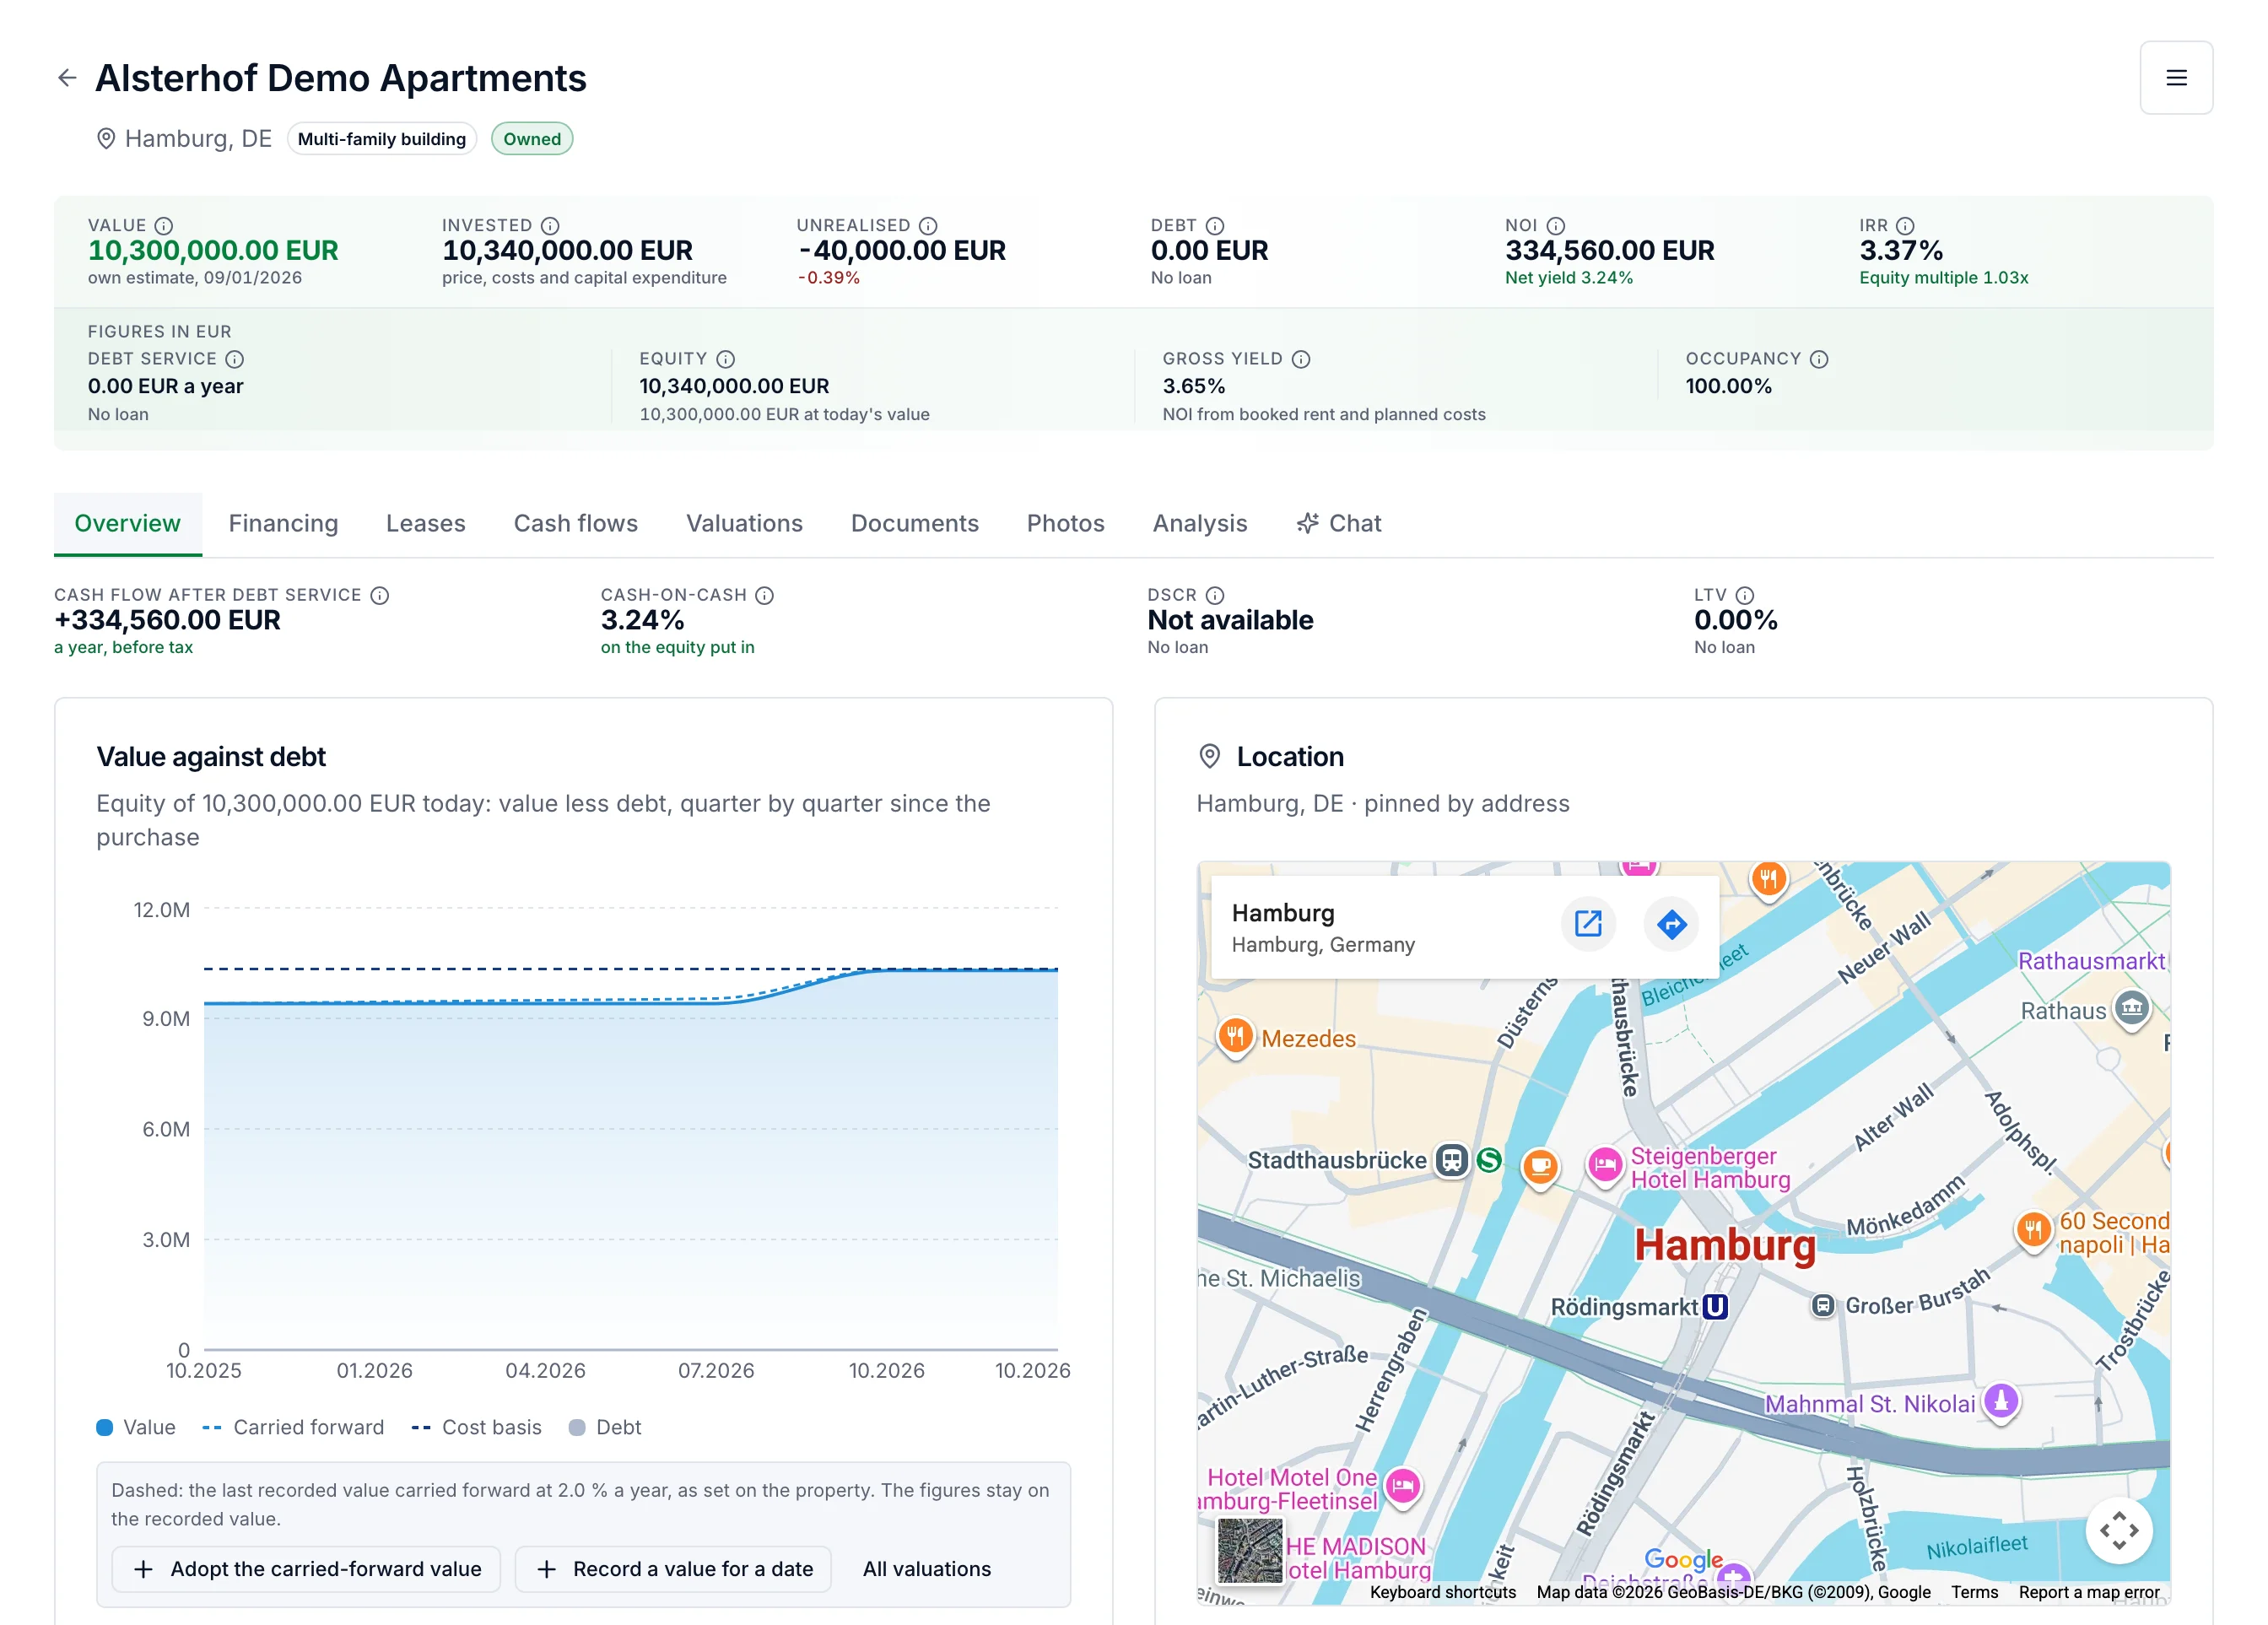2268x1625 pixels.
Task: Show info for the VALUE metric
Action: (164, 226)
